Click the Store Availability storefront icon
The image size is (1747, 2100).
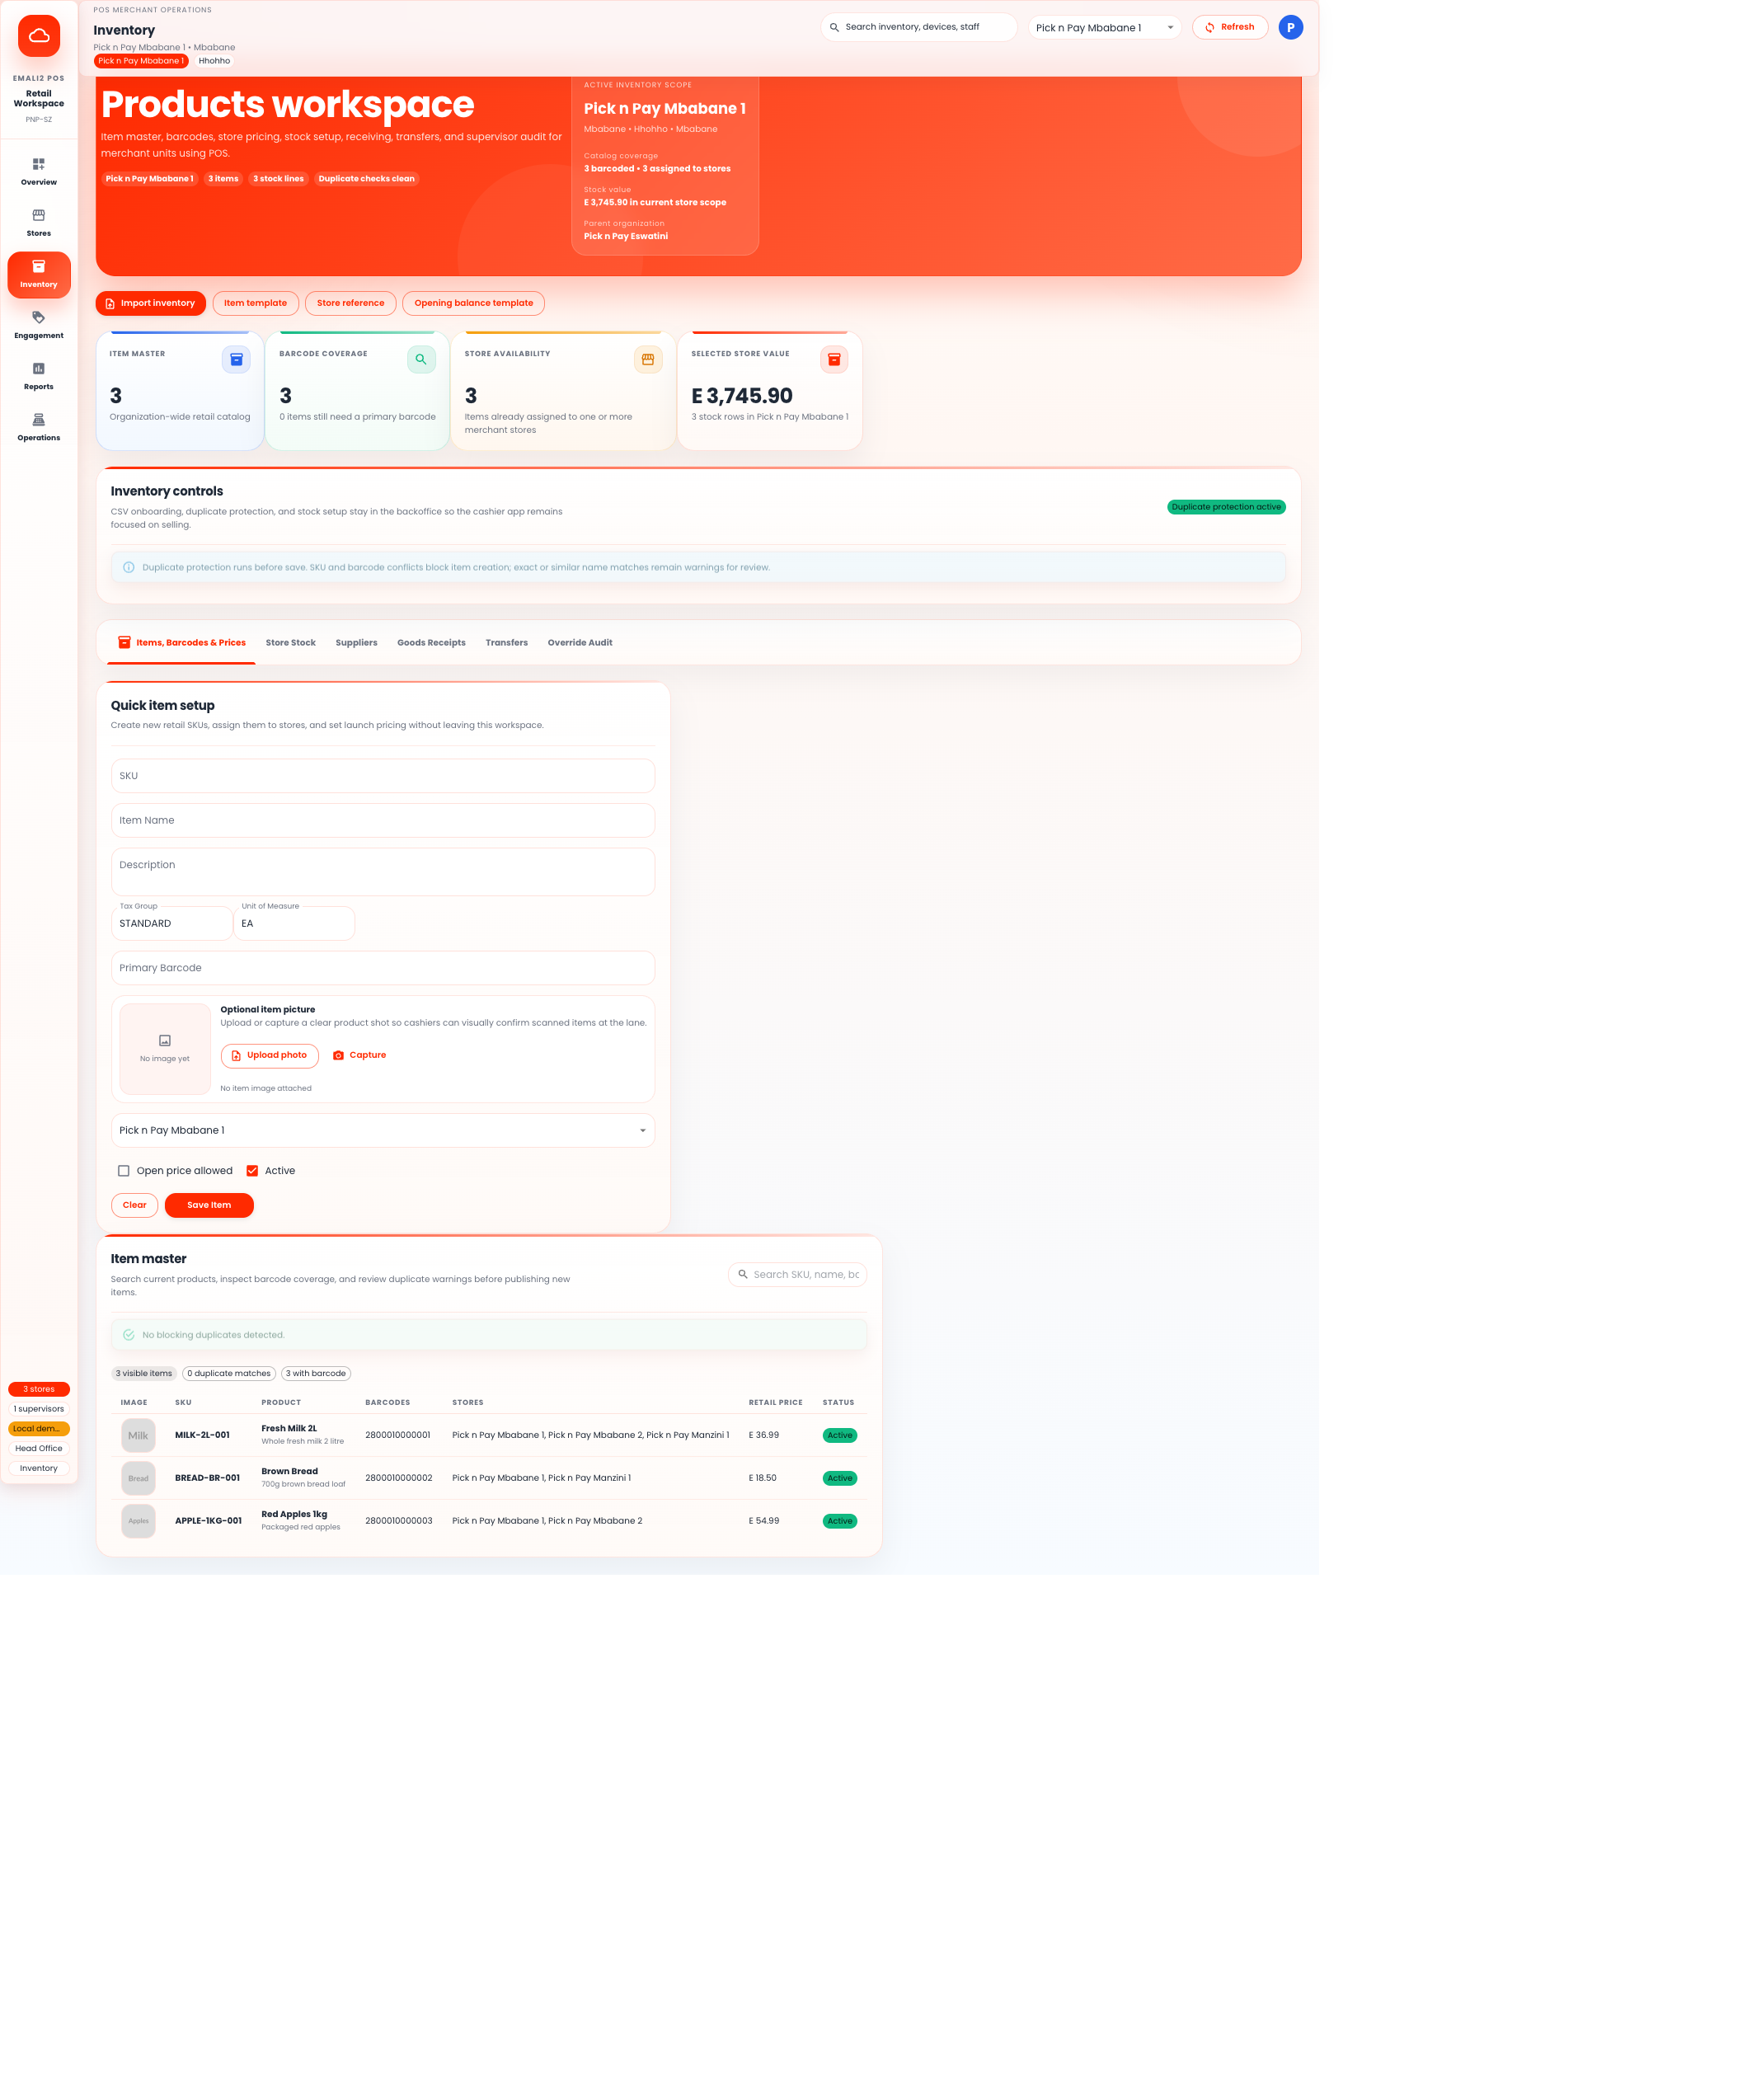648,359
